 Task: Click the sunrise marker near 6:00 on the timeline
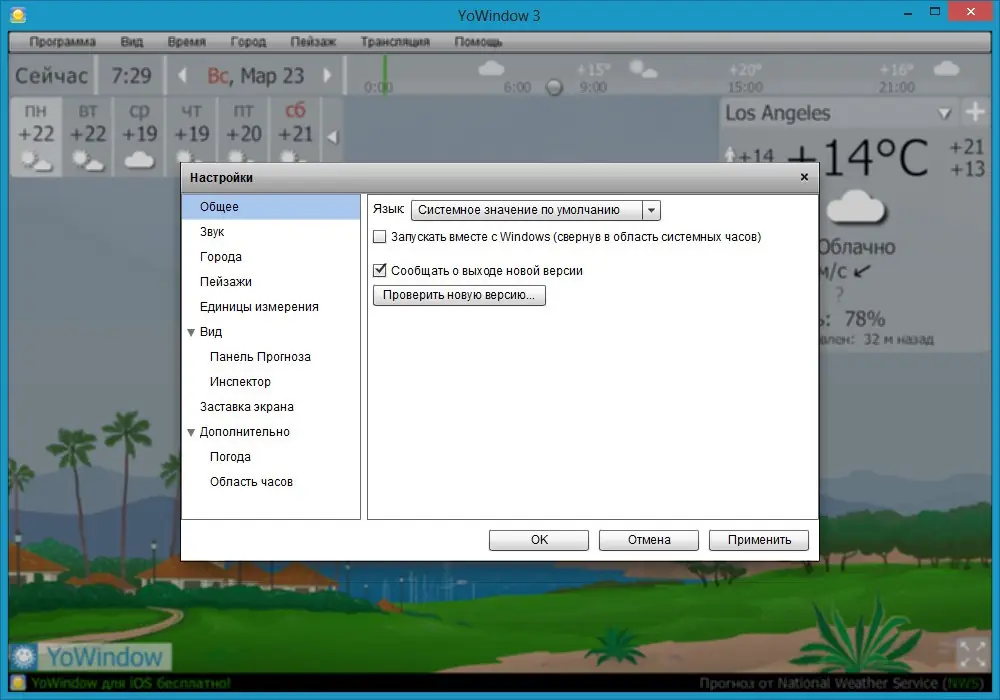pyautogui.click(x=554, y=87)
